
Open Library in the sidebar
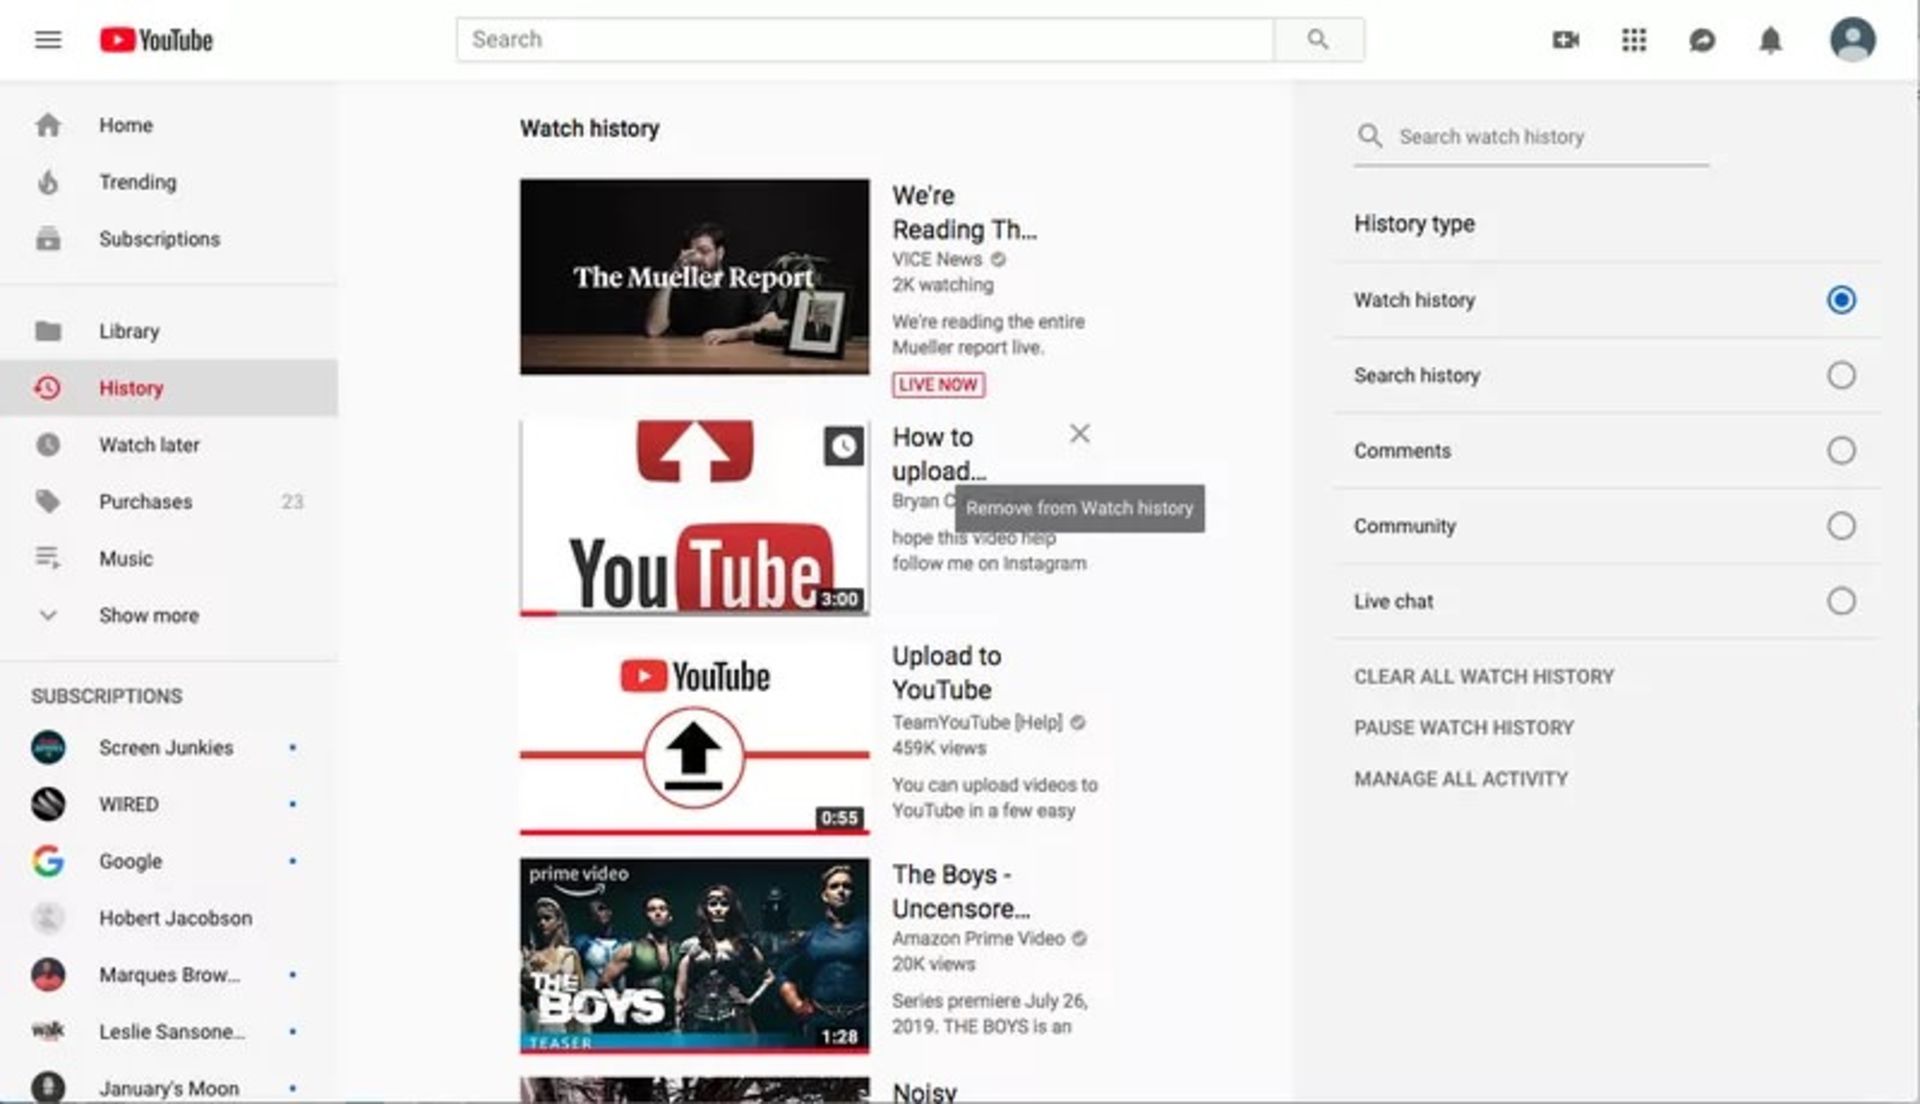[x=169, y=331]
